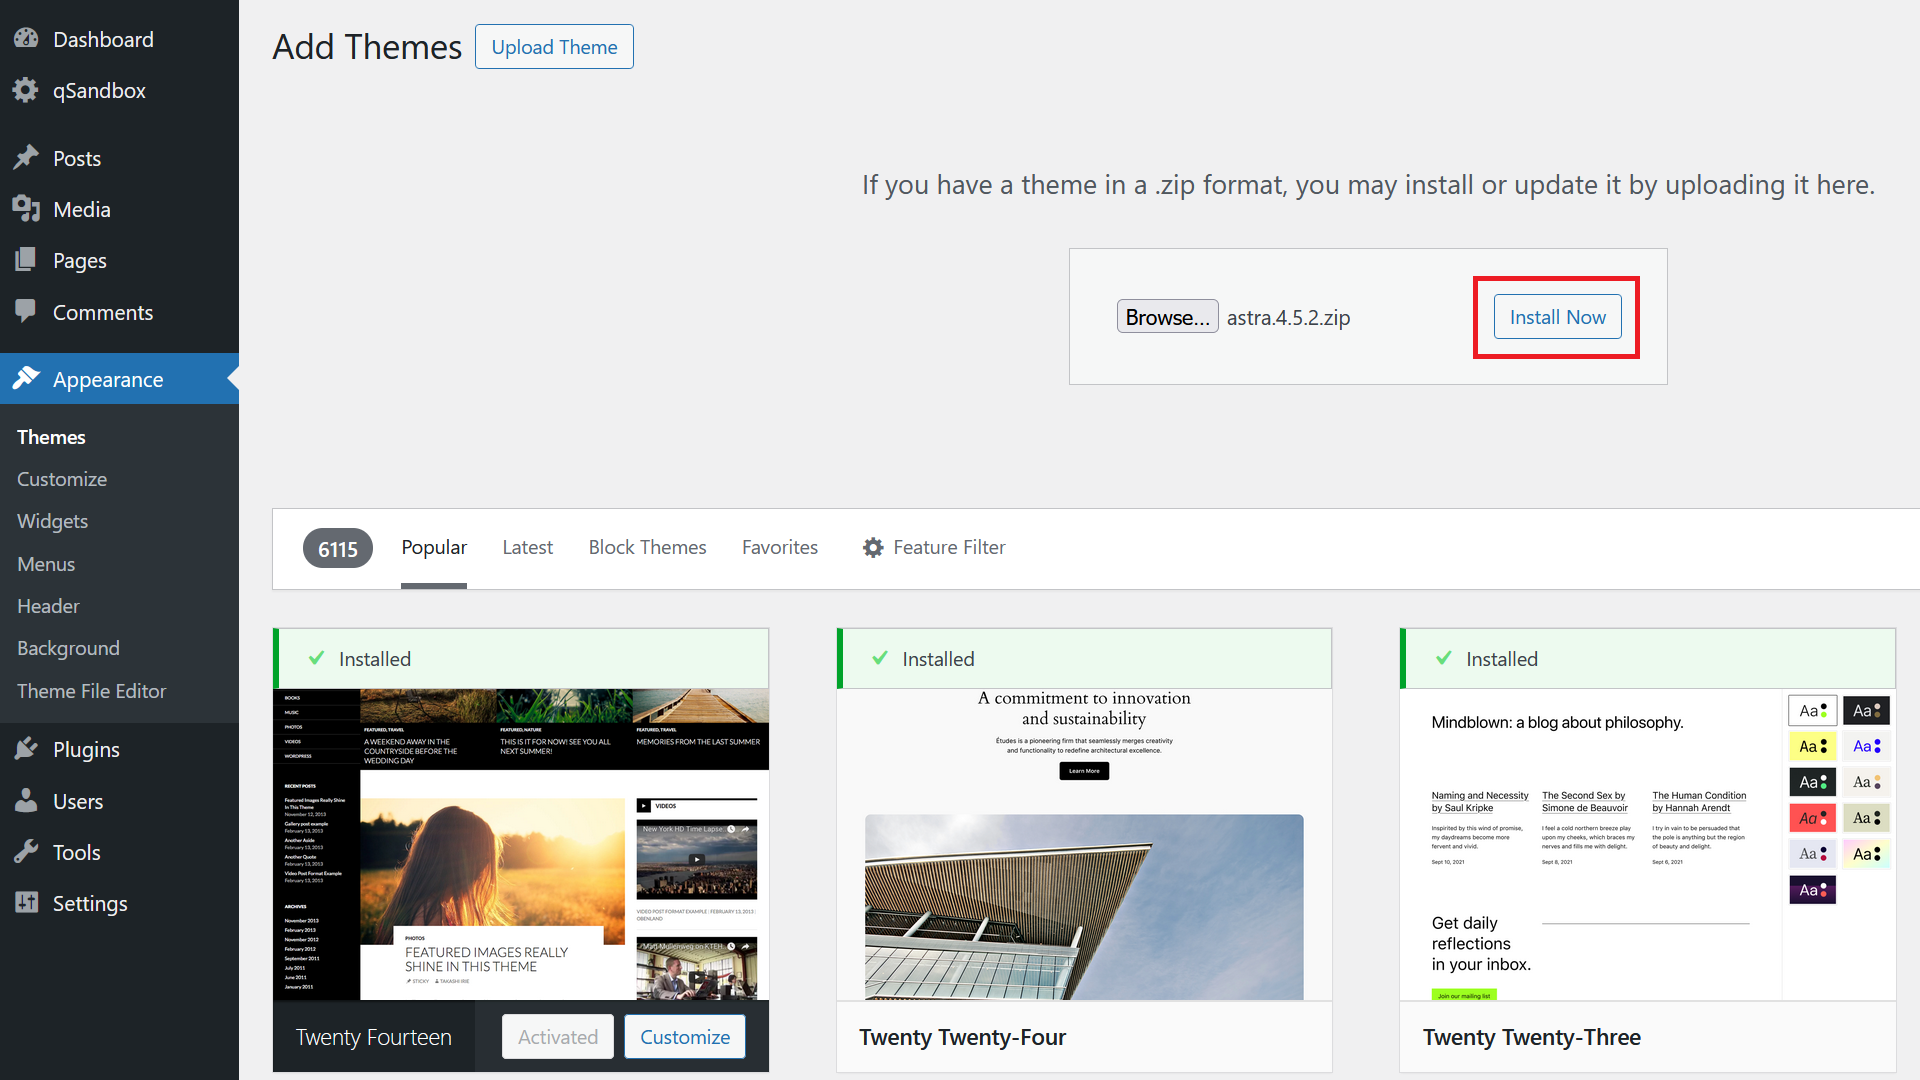Screen dimensions: 1920x1080
Task: Open Twenty Twenty-Four theme screenshot
Action: (x=1084, y=844)
